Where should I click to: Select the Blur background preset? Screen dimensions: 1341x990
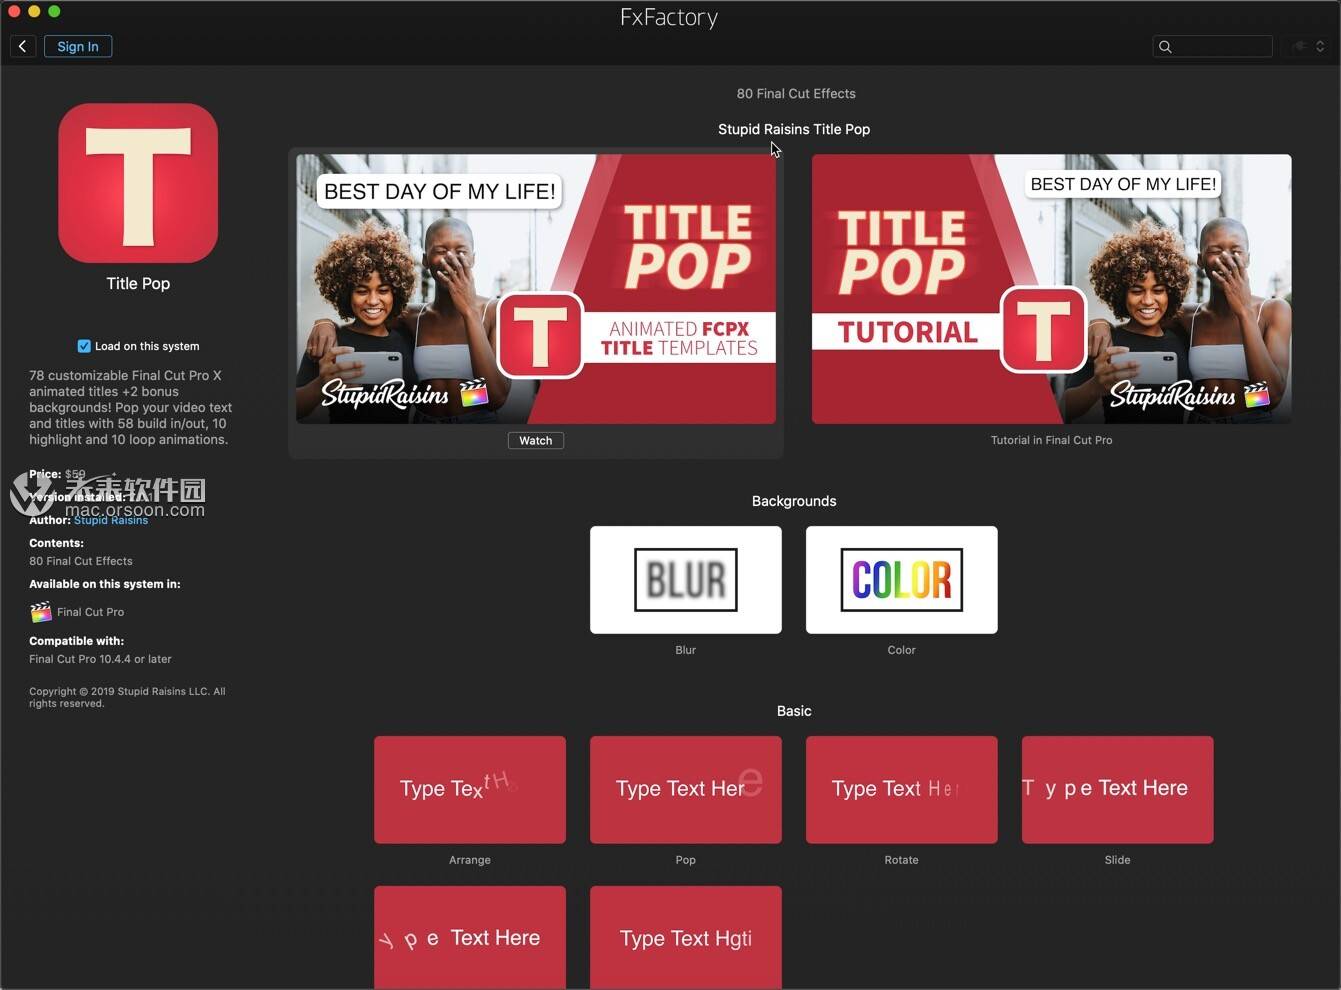point(686,580)
